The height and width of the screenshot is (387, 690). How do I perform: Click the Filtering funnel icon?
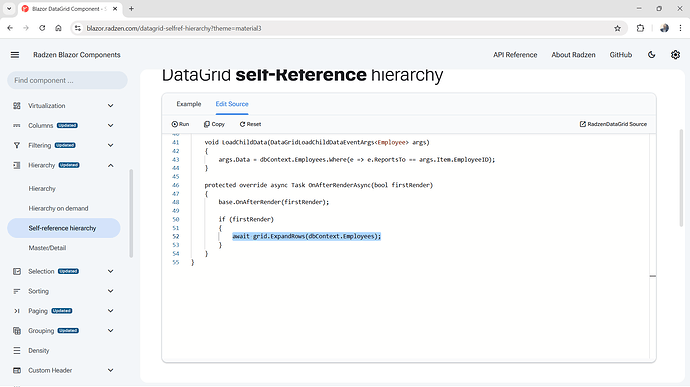17,145
